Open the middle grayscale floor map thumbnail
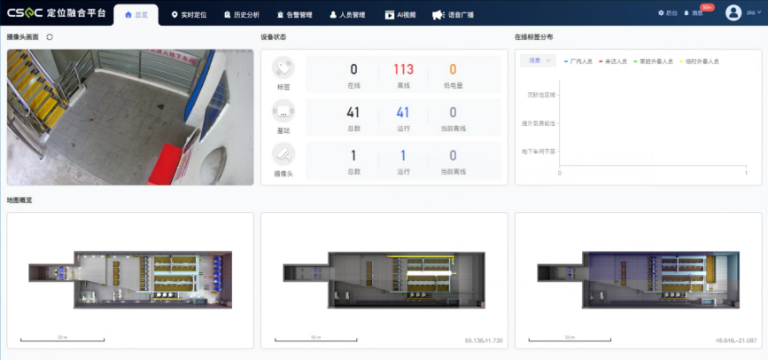Image resolution: width=768 pixels, height=360 pixels. click(384, 280)
